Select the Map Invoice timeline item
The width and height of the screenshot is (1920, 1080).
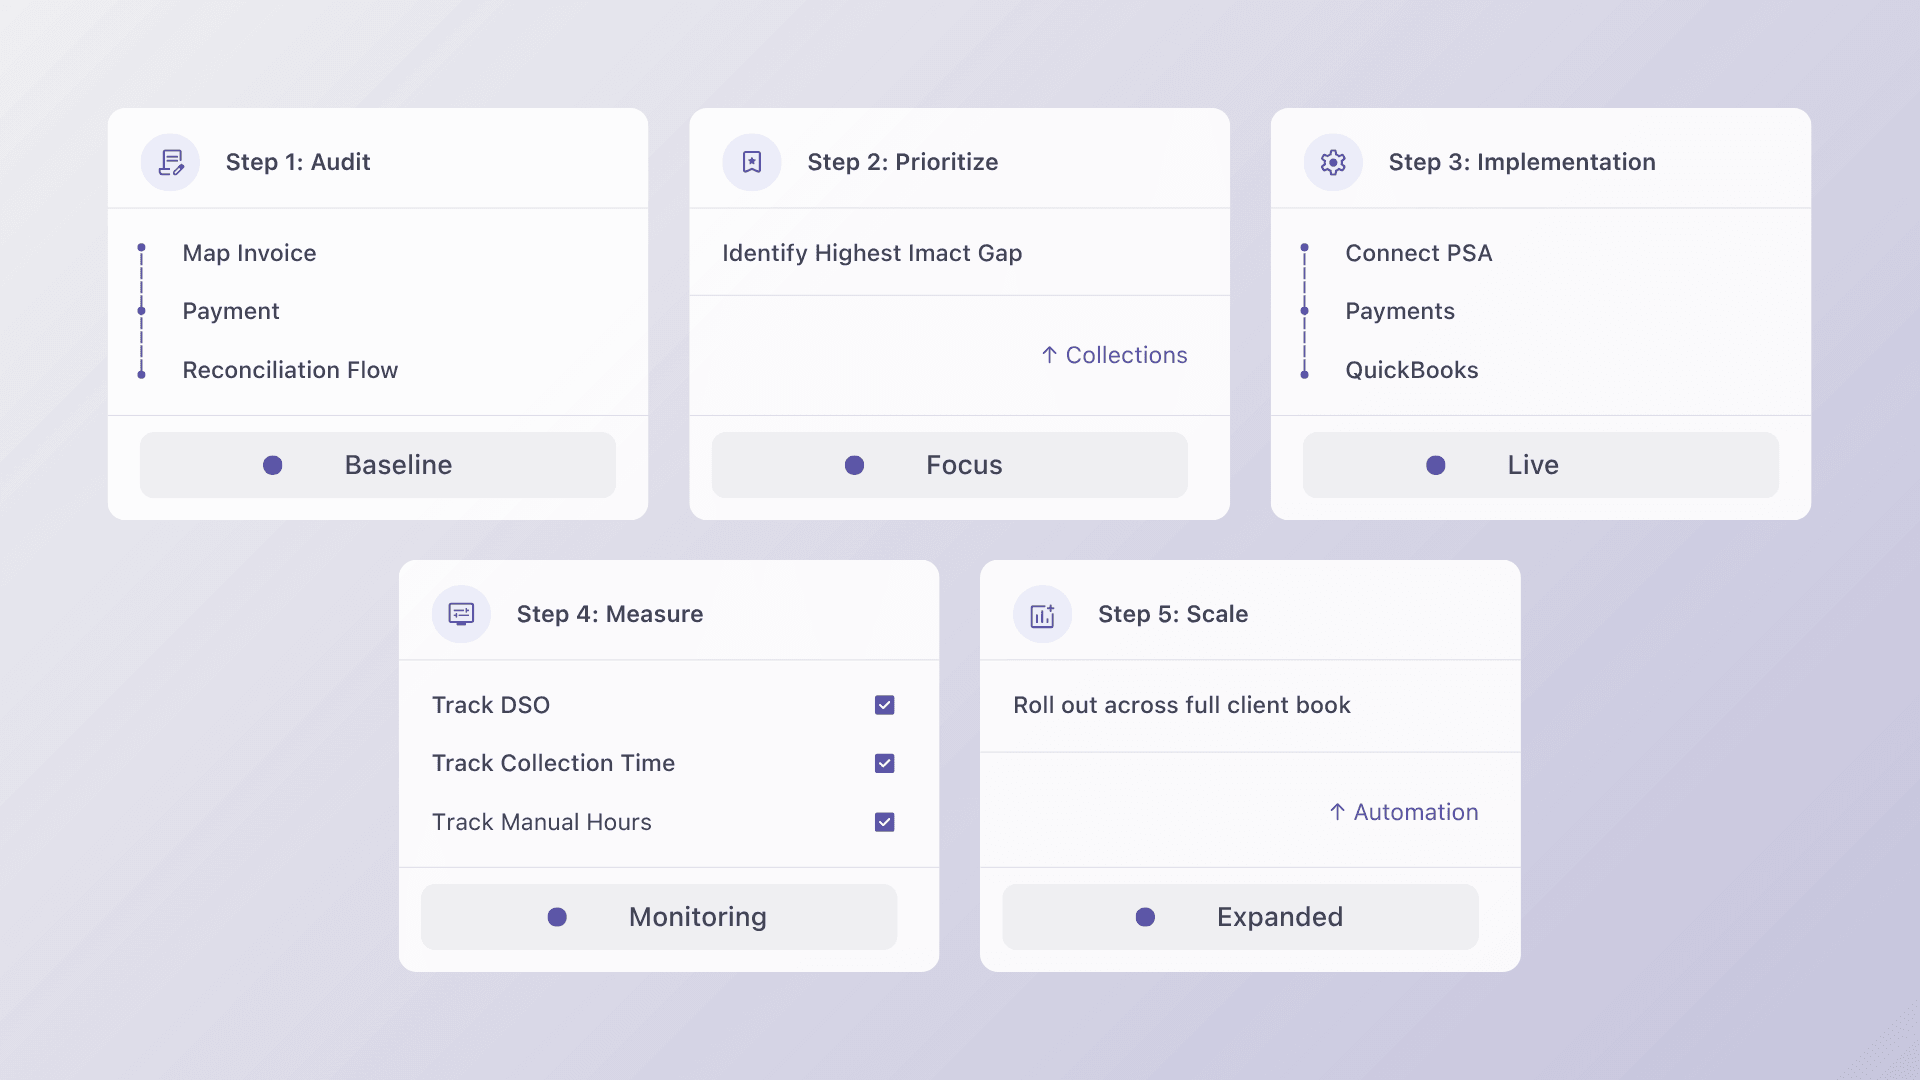click(249, 253)
